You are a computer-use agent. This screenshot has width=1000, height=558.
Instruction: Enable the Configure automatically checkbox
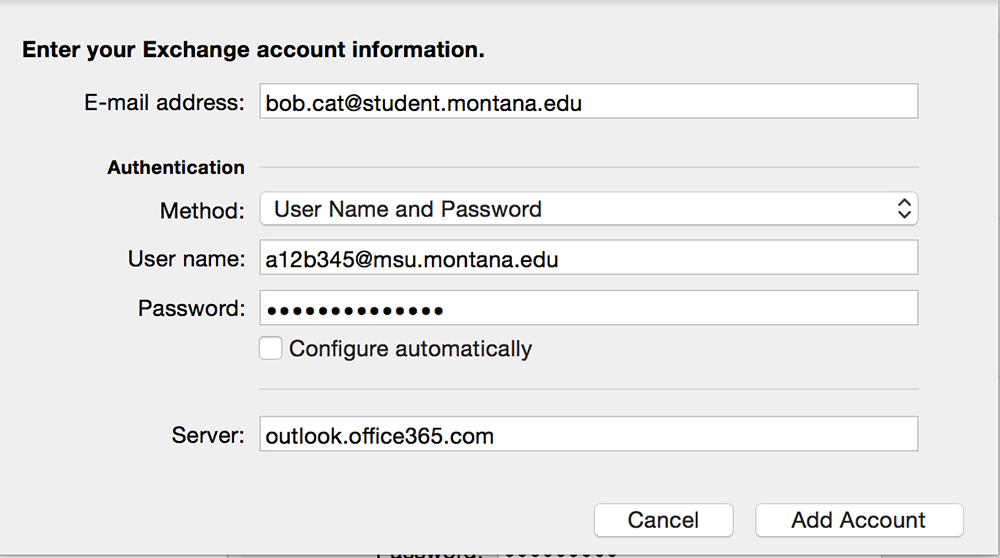tap(270, 348)
